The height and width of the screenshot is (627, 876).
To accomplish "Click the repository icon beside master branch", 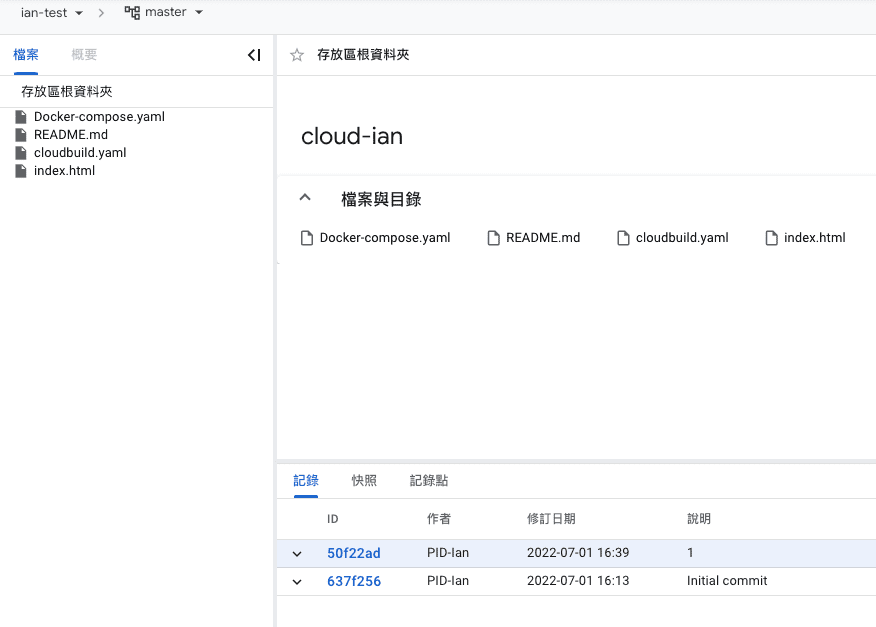I will (x=133, y=13).
